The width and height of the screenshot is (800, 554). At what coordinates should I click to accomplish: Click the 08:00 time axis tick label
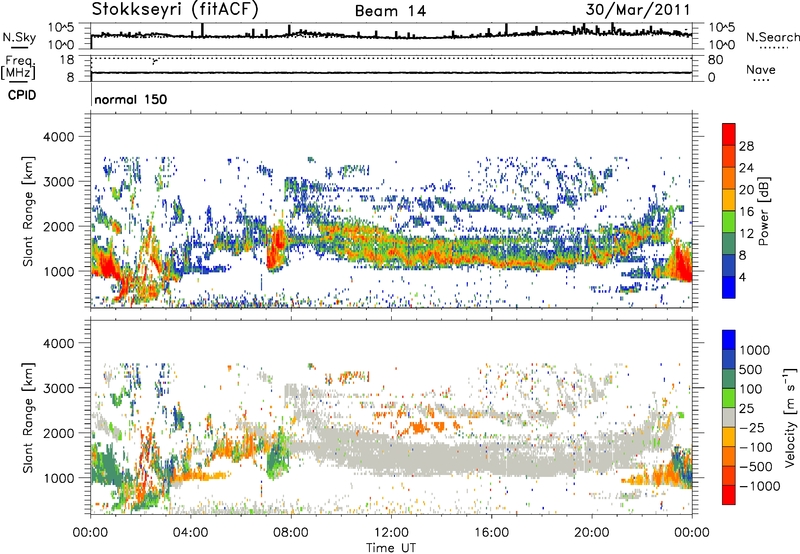(x=290, y=533)
